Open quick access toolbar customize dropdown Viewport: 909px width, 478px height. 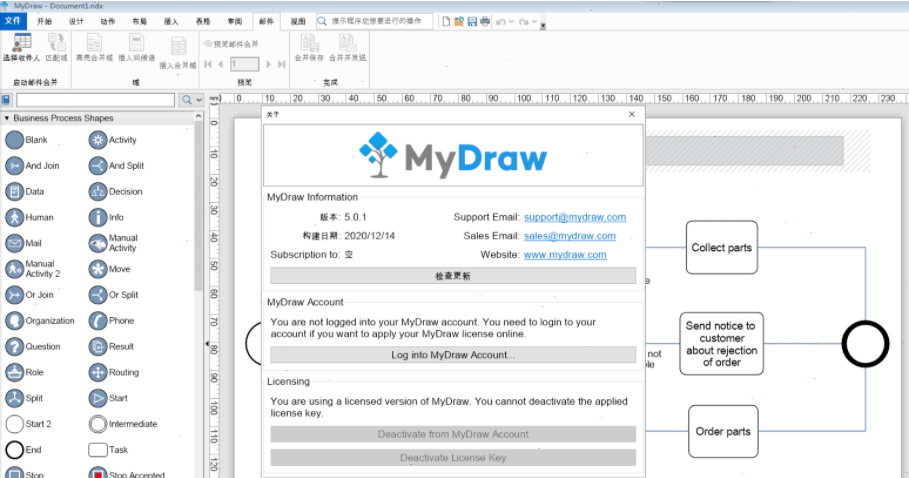543,25
